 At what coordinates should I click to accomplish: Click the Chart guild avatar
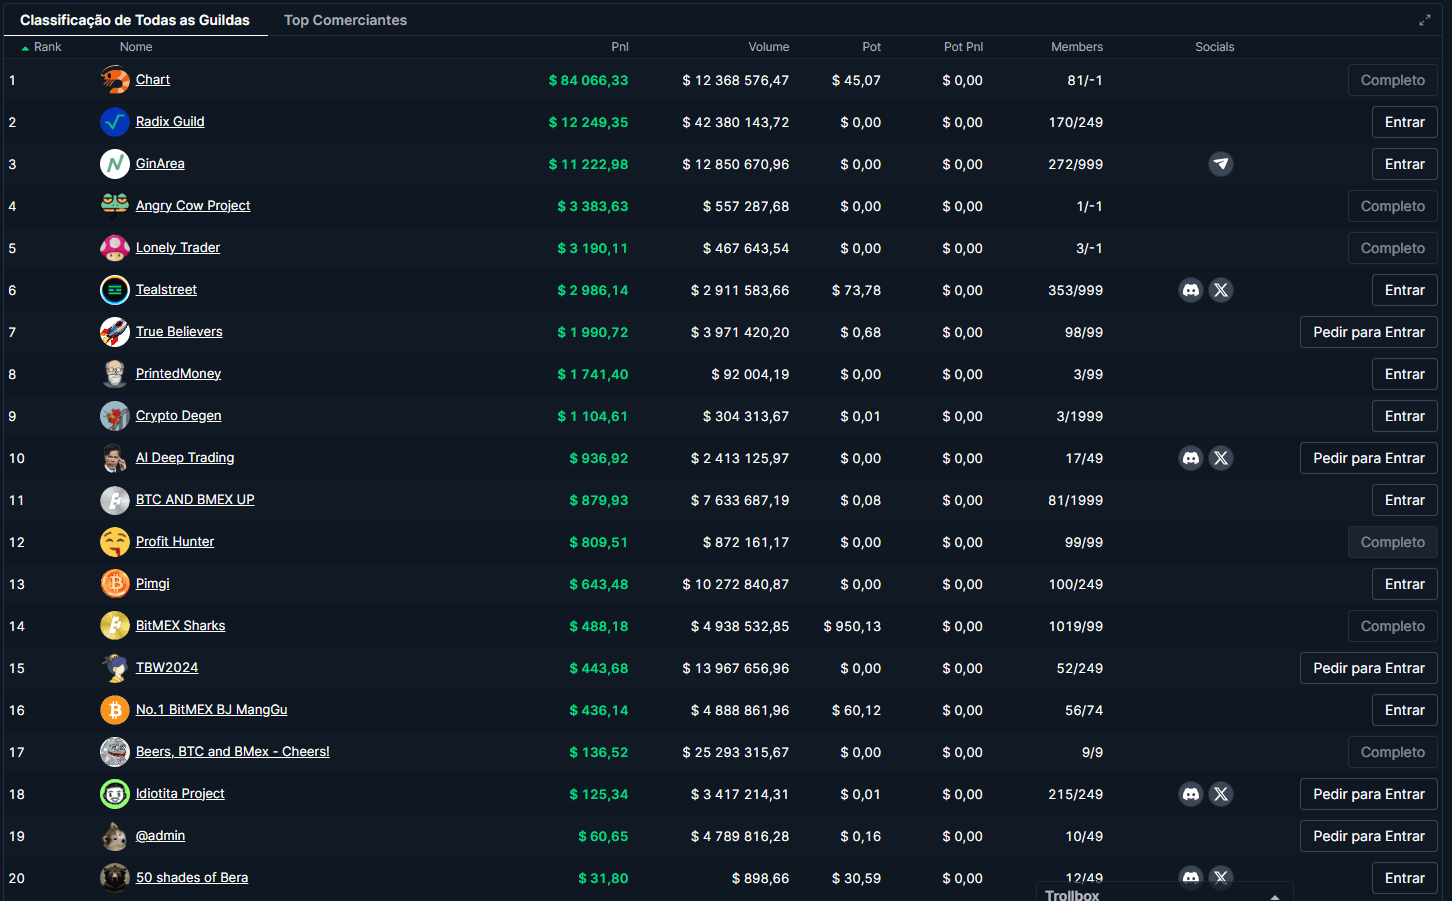115,80
